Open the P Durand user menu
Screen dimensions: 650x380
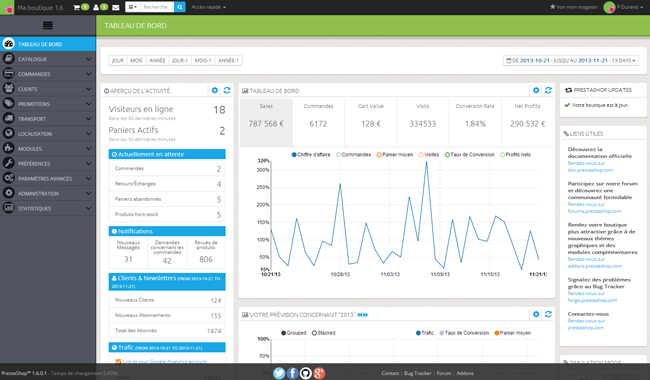coord(623,7)
